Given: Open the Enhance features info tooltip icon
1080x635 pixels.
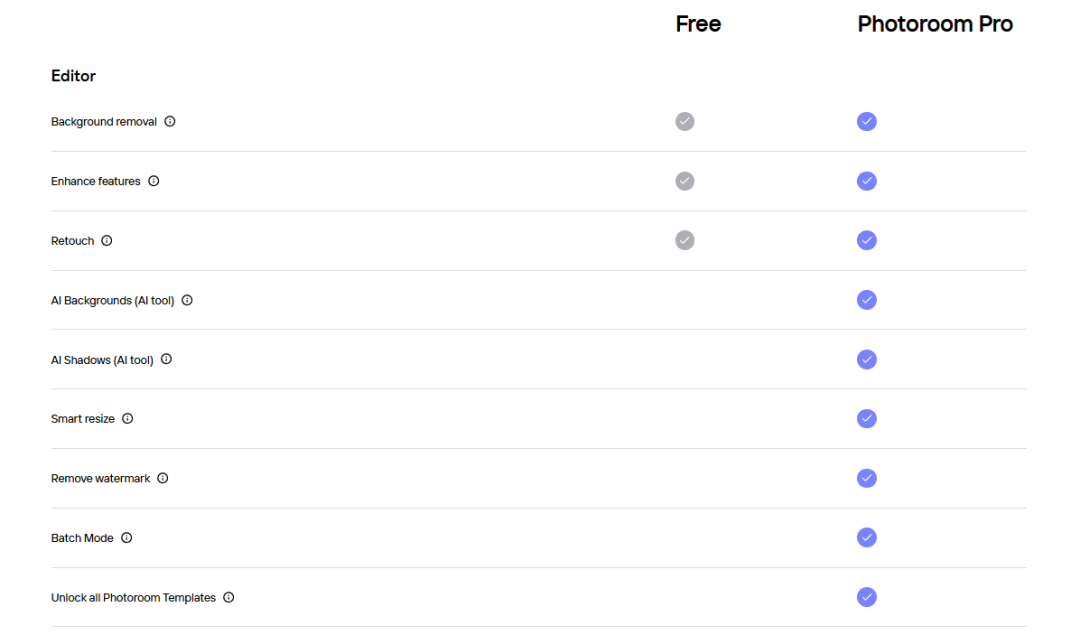Looking at the screenshot, I should [x=154, y=181].
